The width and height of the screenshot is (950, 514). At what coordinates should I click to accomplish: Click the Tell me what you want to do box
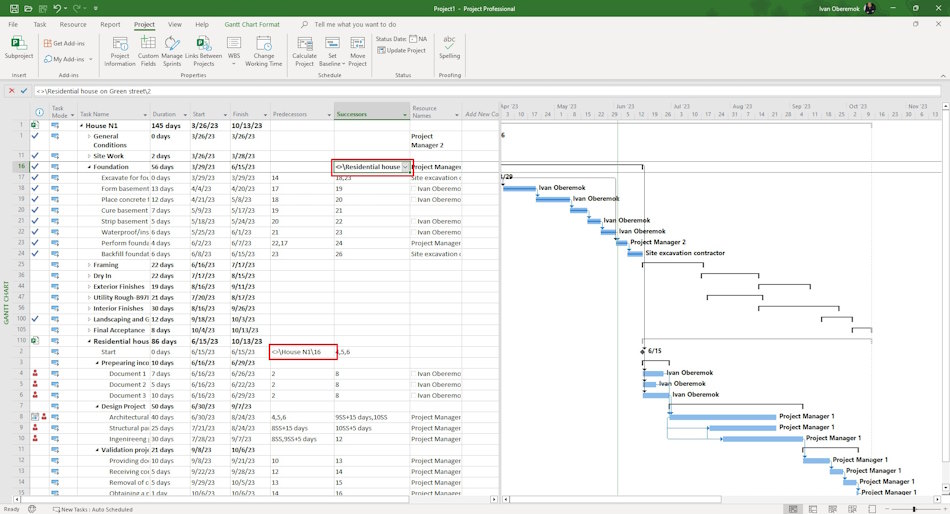(355, 24)
